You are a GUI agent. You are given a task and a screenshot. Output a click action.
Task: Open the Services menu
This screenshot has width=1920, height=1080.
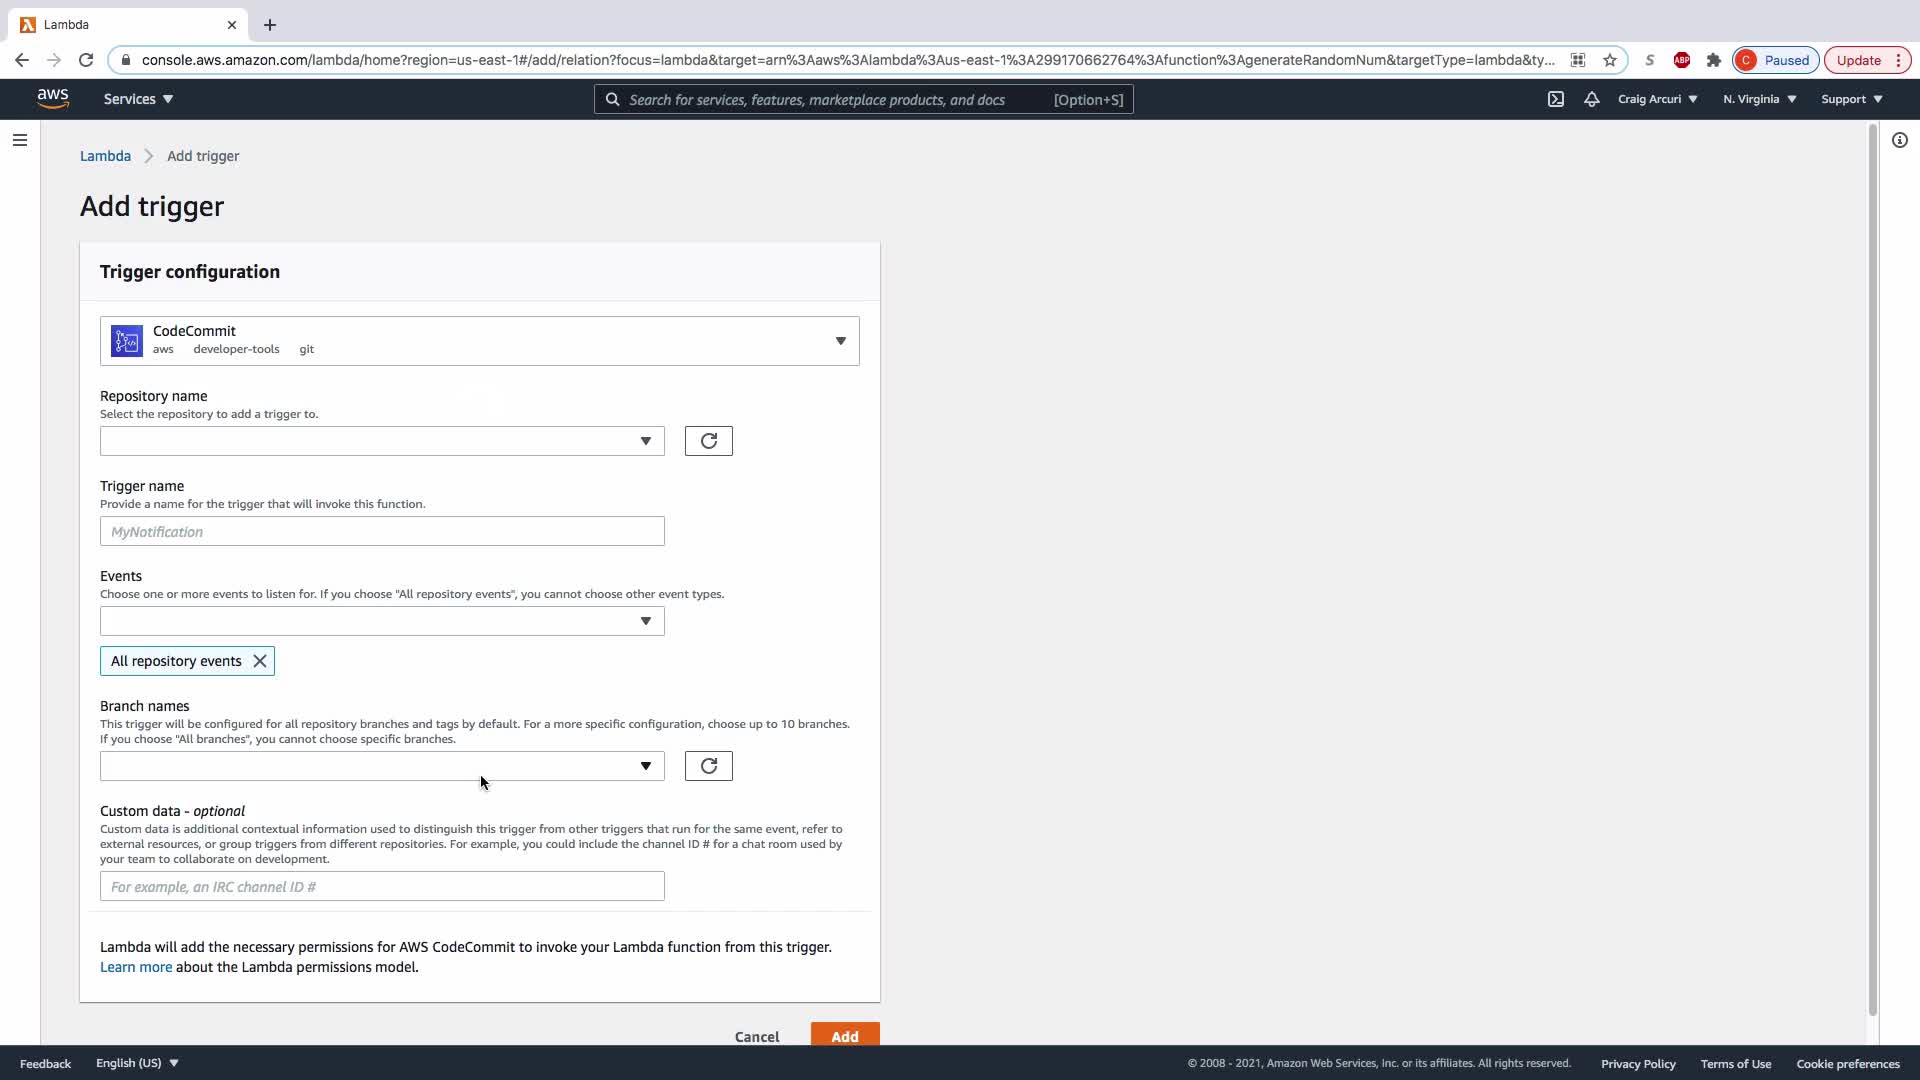click(x=138, y=99)
